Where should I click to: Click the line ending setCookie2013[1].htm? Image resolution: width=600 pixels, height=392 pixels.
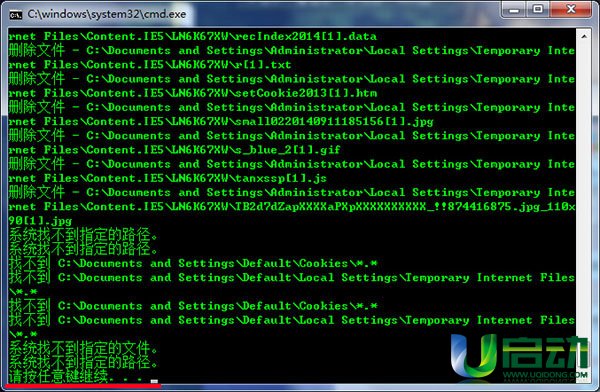click(192, 93)
